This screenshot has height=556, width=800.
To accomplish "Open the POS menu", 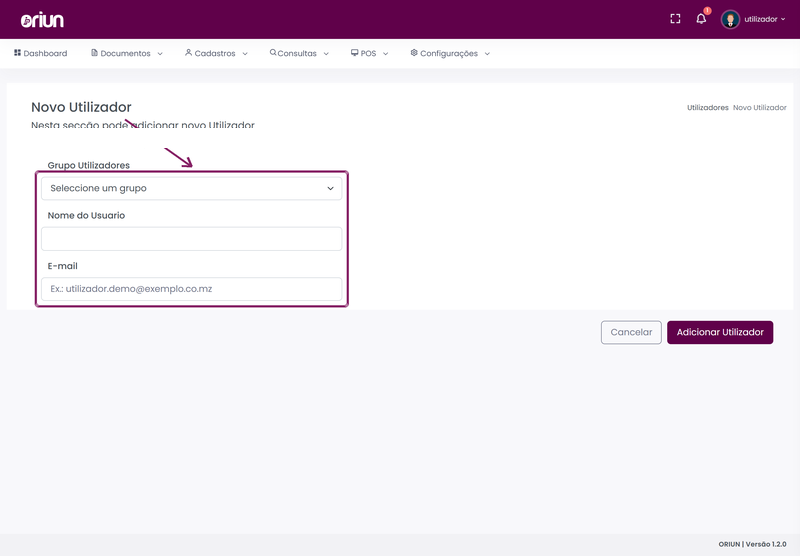I will pyautogui.click(x=369, y=53).
